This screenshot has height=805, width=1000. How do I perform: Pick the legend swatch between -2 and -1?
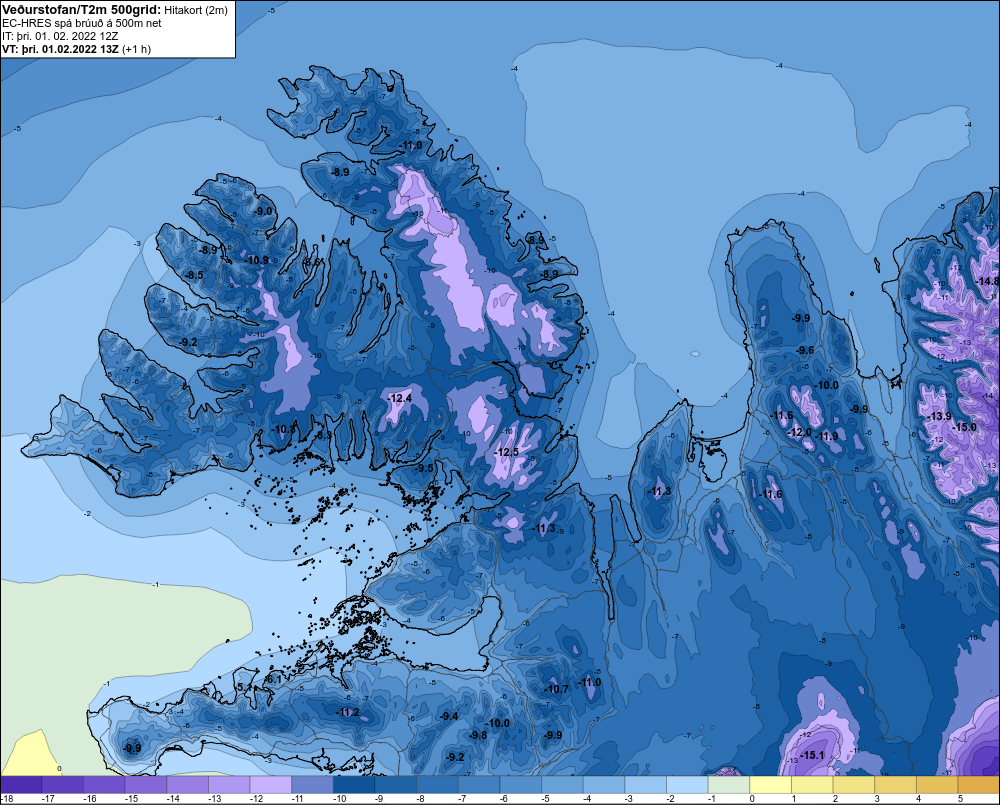(687, 785)
